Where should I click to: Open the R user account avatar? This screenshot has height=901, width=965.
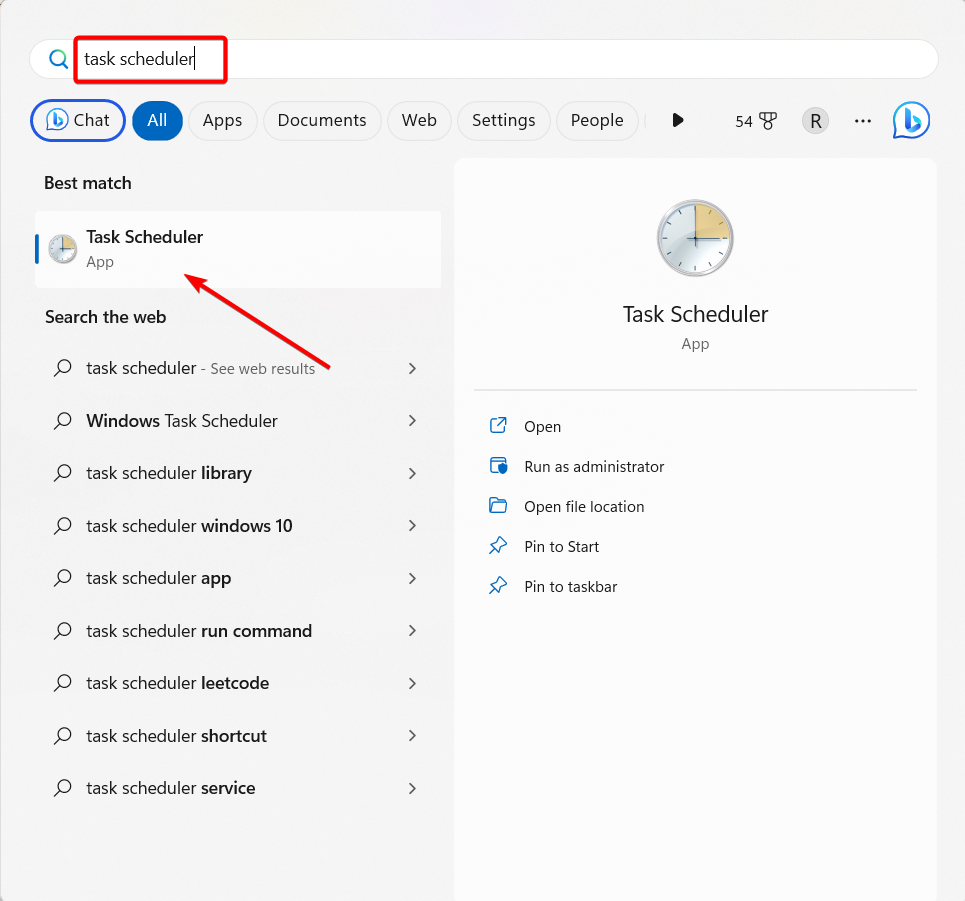[815, 121]
